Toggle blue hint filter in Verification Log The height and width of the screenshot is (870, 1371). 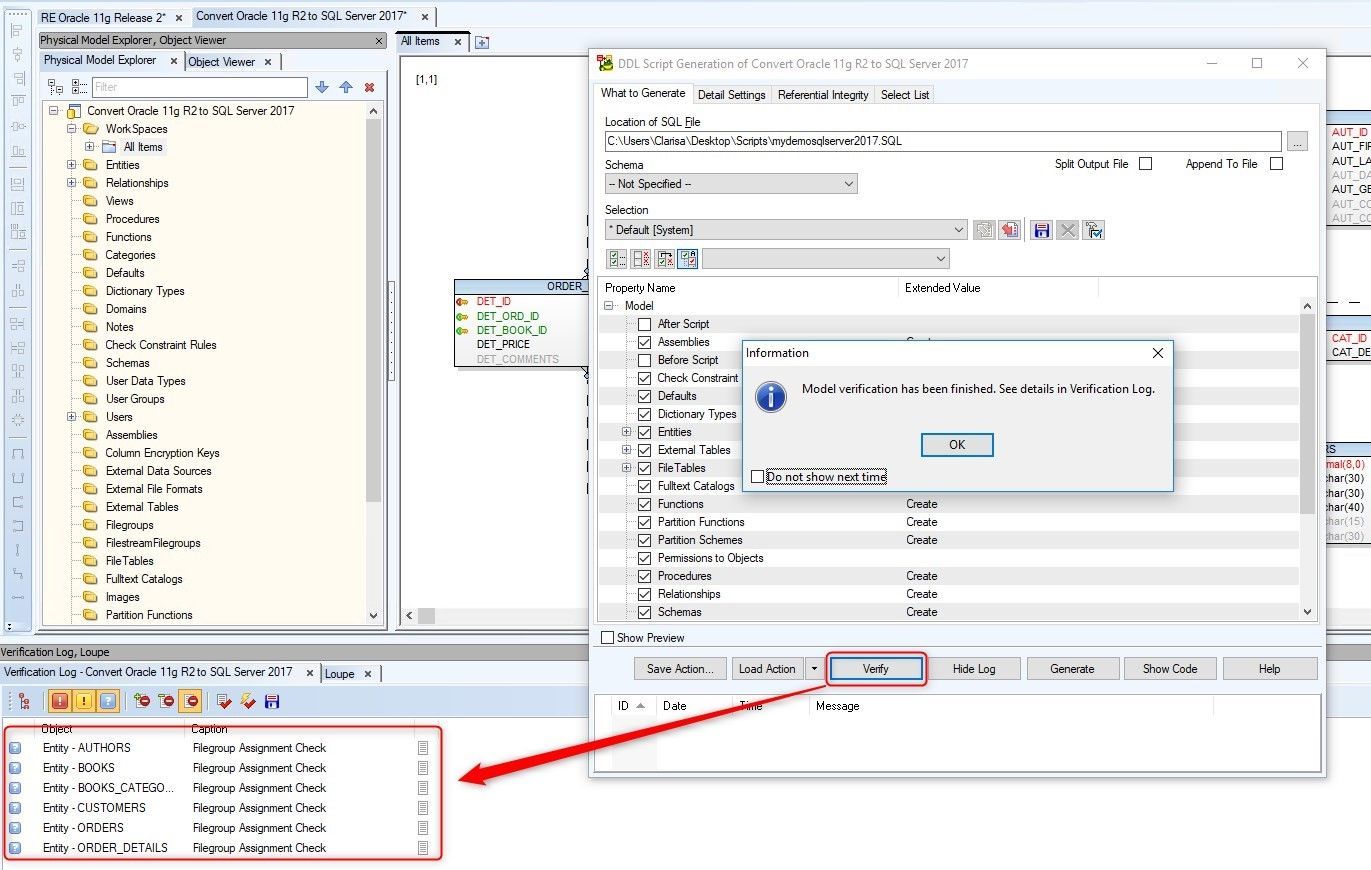(x=108, y=701)
